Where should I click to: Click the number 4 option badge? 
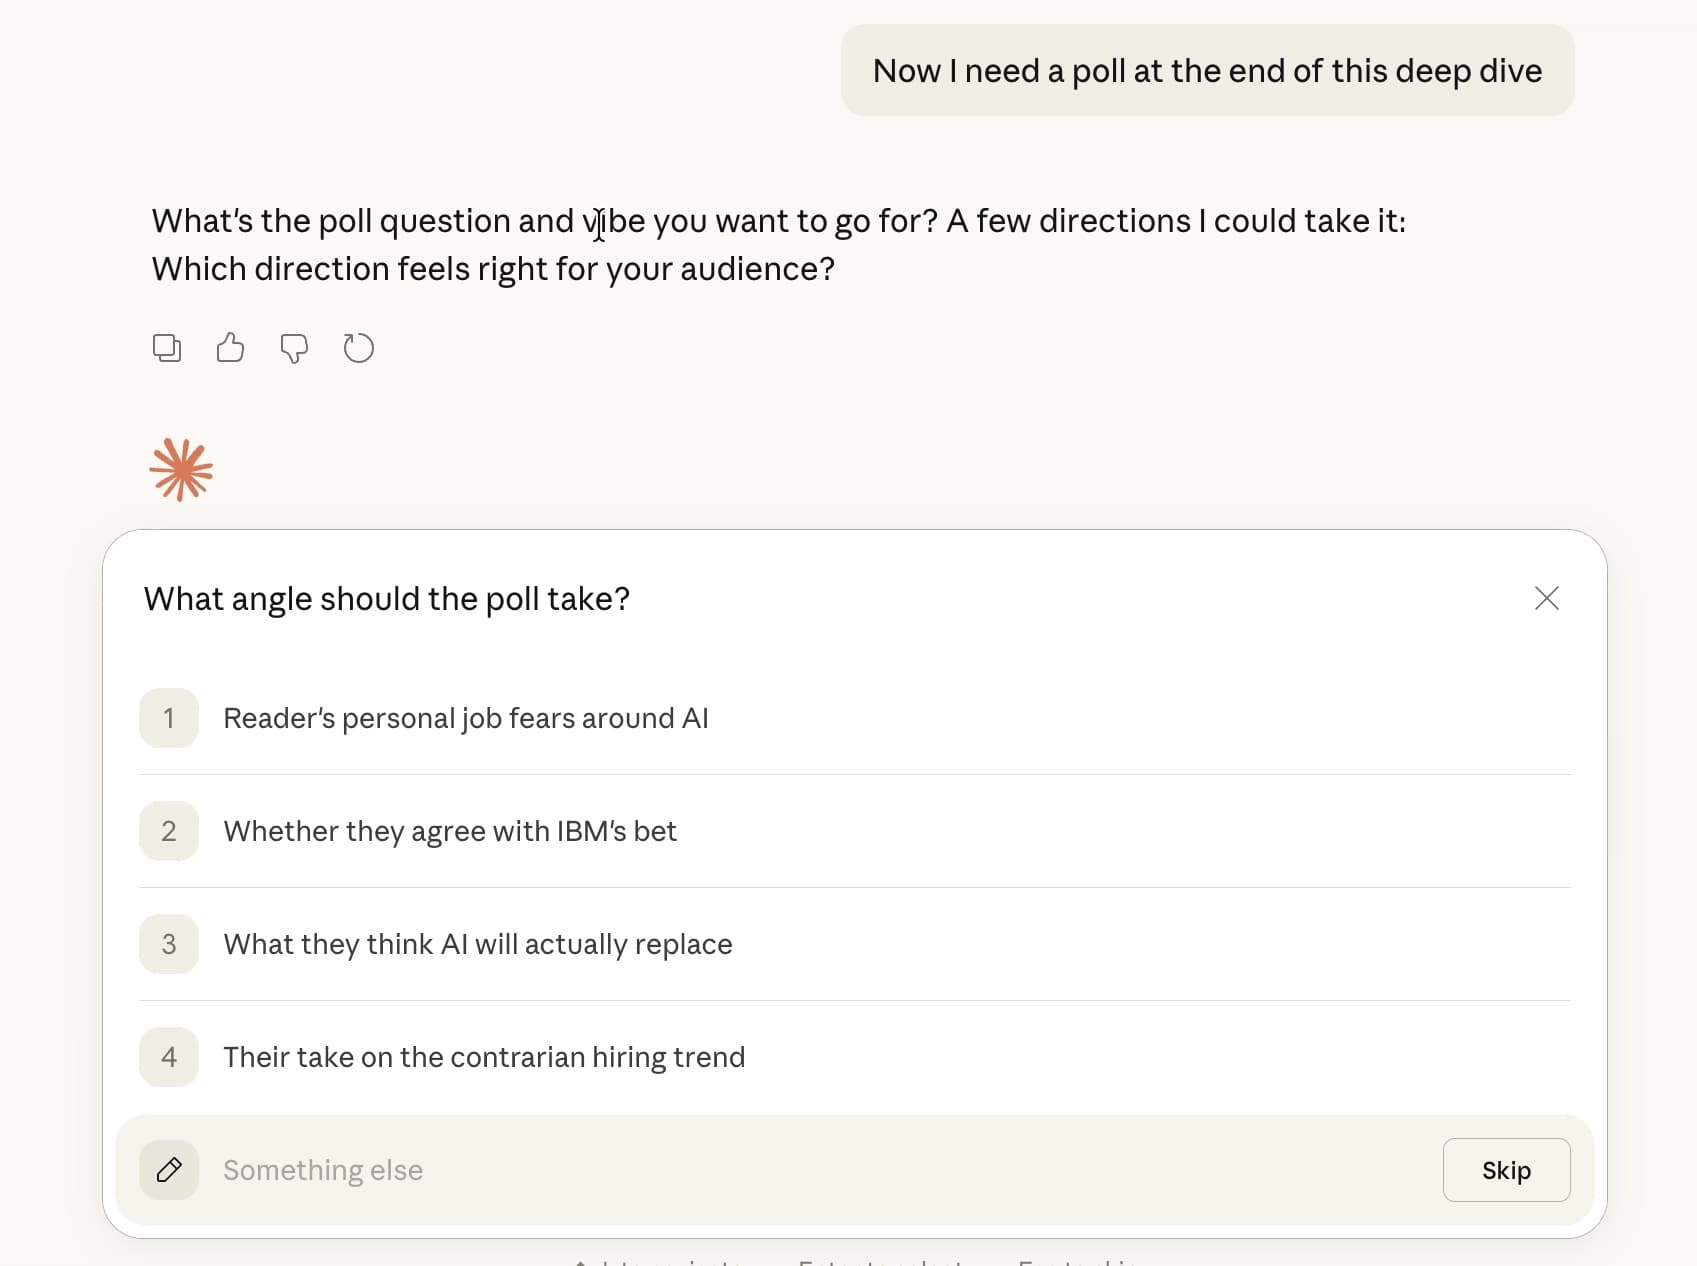click(x=169, y=1057)
